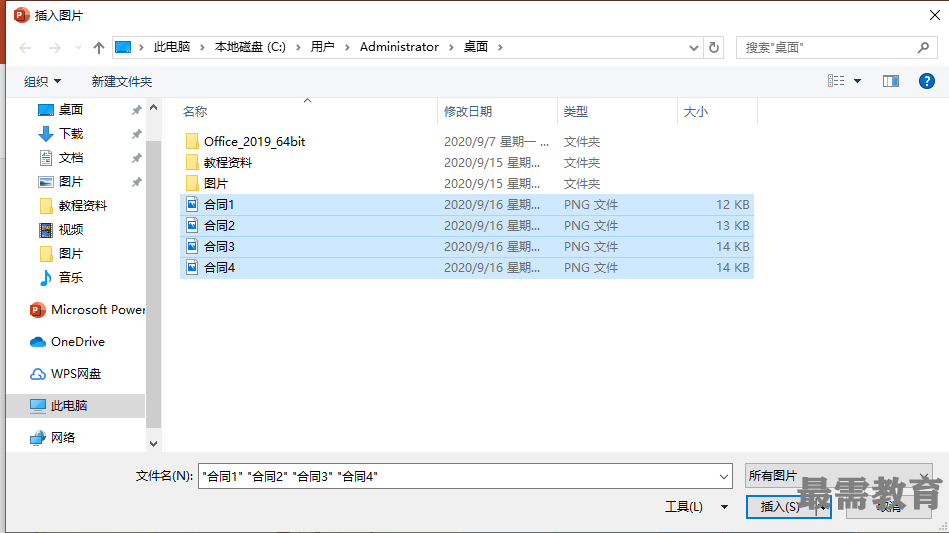The height and width of the screenshot is (533, 949).
Task: Select the 合同1 PNG file
Action: (467, 204)
